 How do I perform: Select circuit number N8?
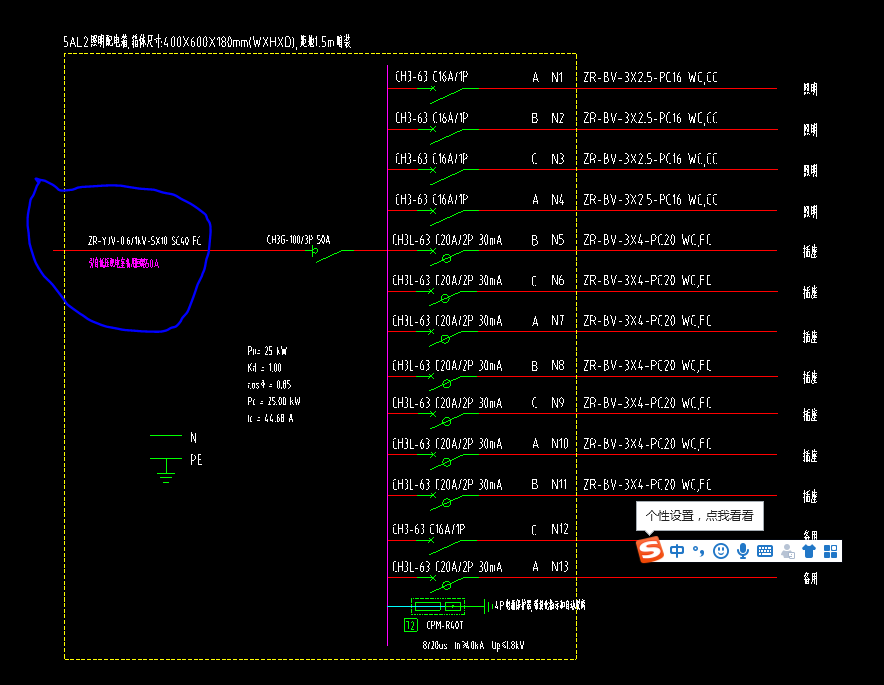coord(557,366)
